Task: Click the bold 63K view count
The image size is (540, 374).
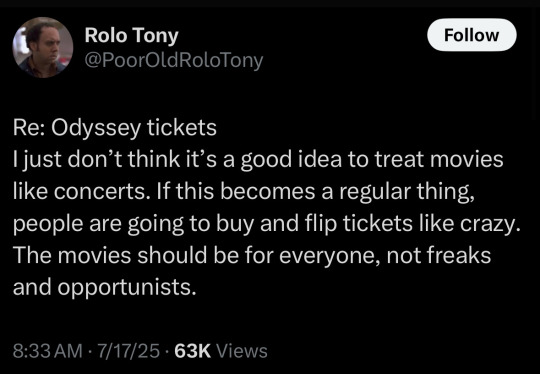Action: coord(193,351)
